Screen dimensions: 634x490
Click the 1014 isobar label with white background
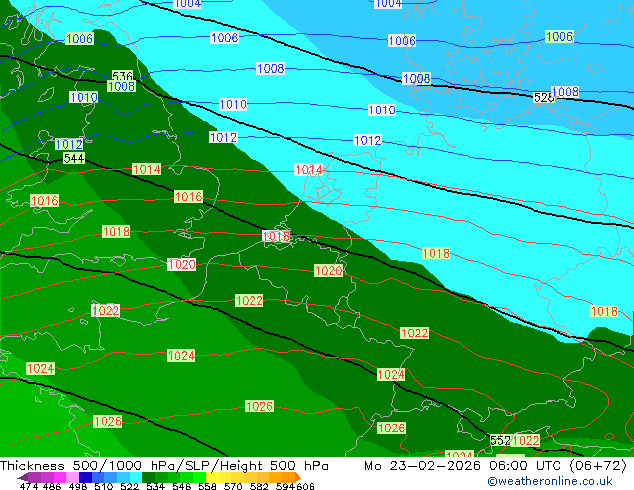pos(309,169)
